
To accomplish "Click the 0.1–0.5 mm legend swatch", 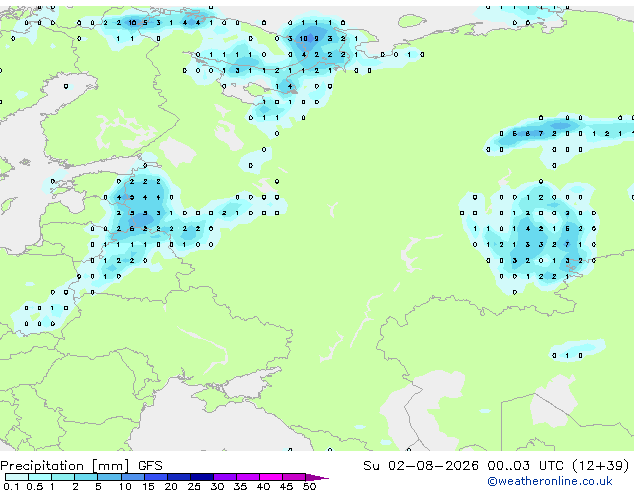I will (17, 477).
